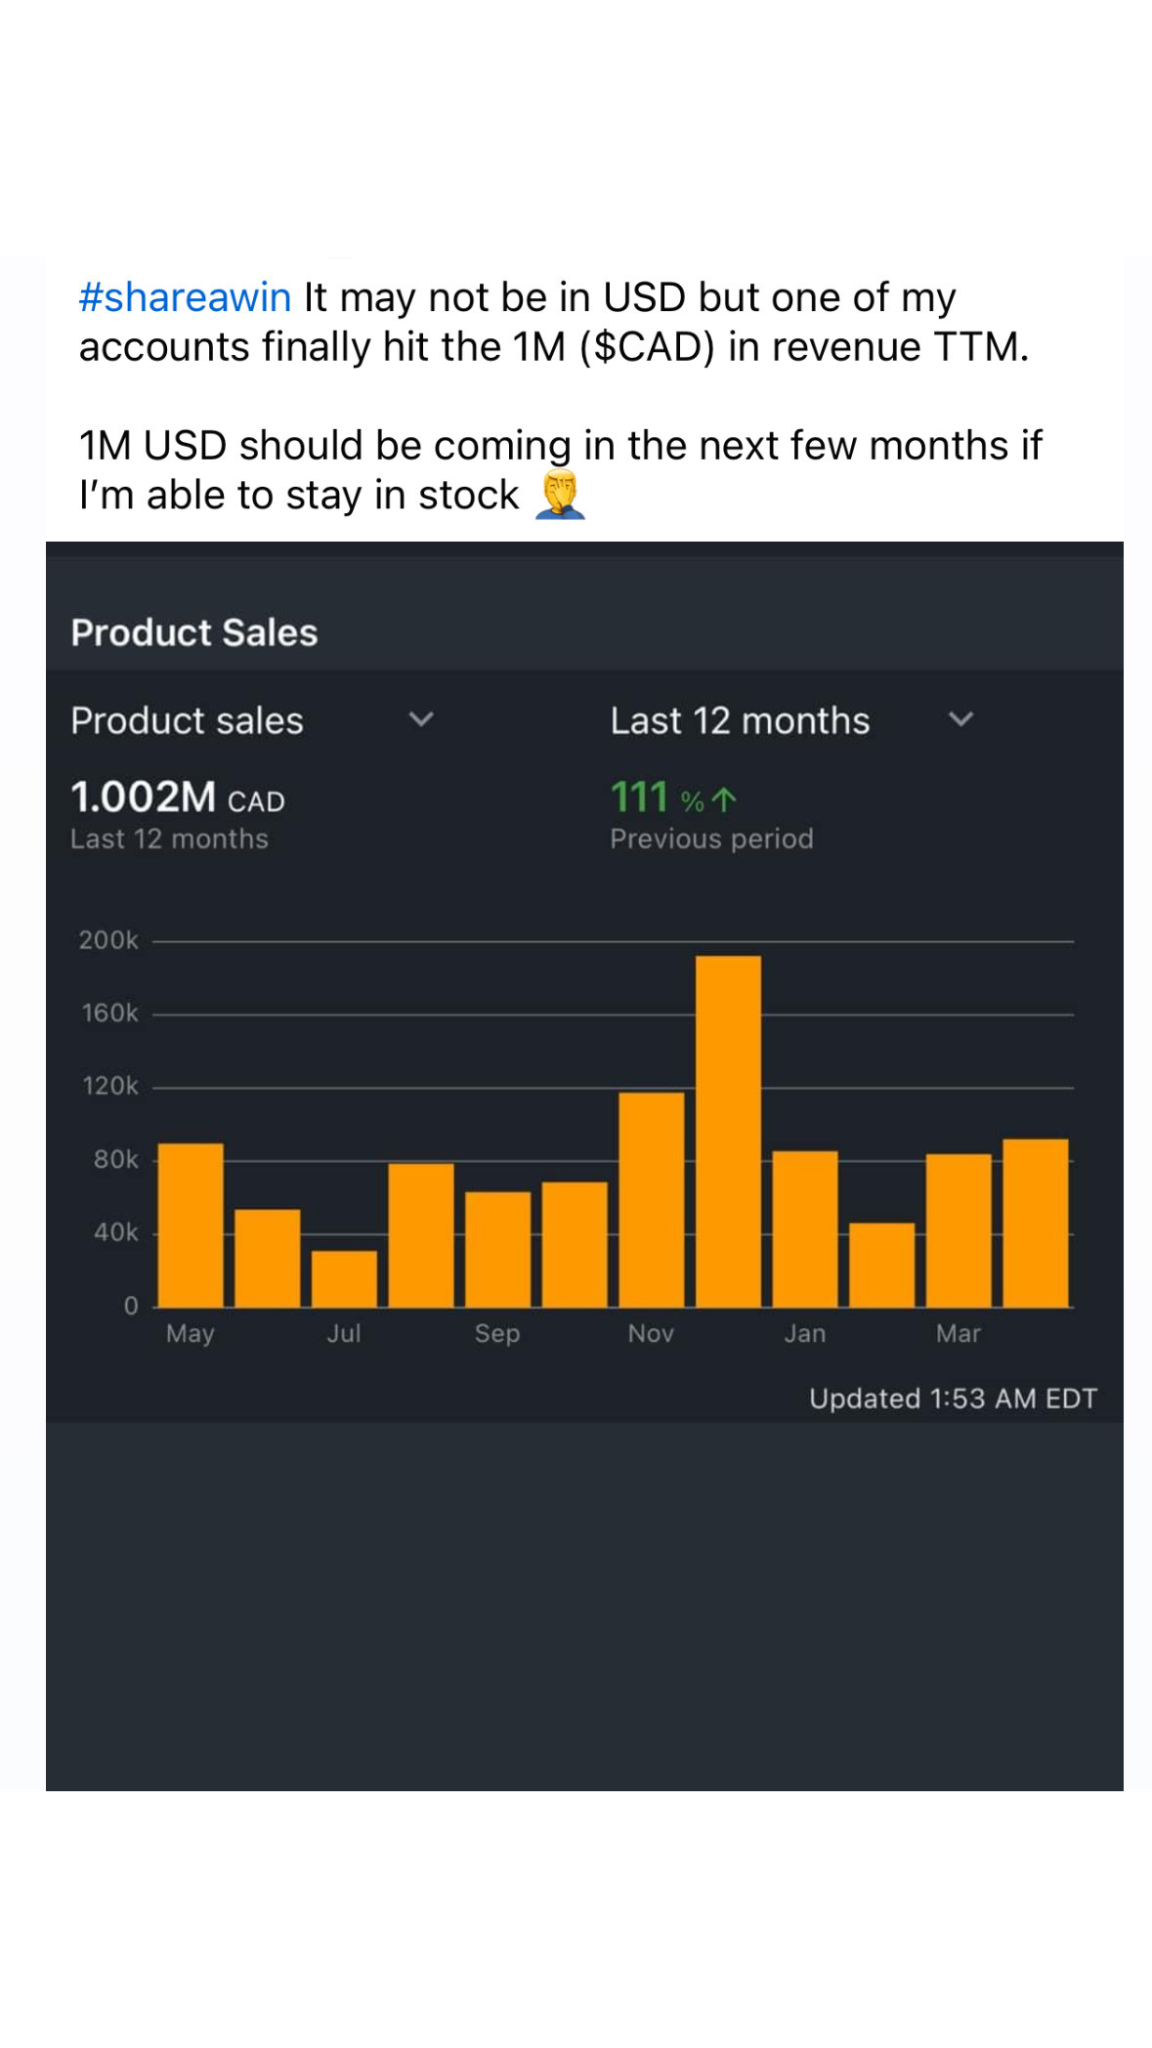
Task: Click the facepalm emoji in the post
Action: coord(559,495)
